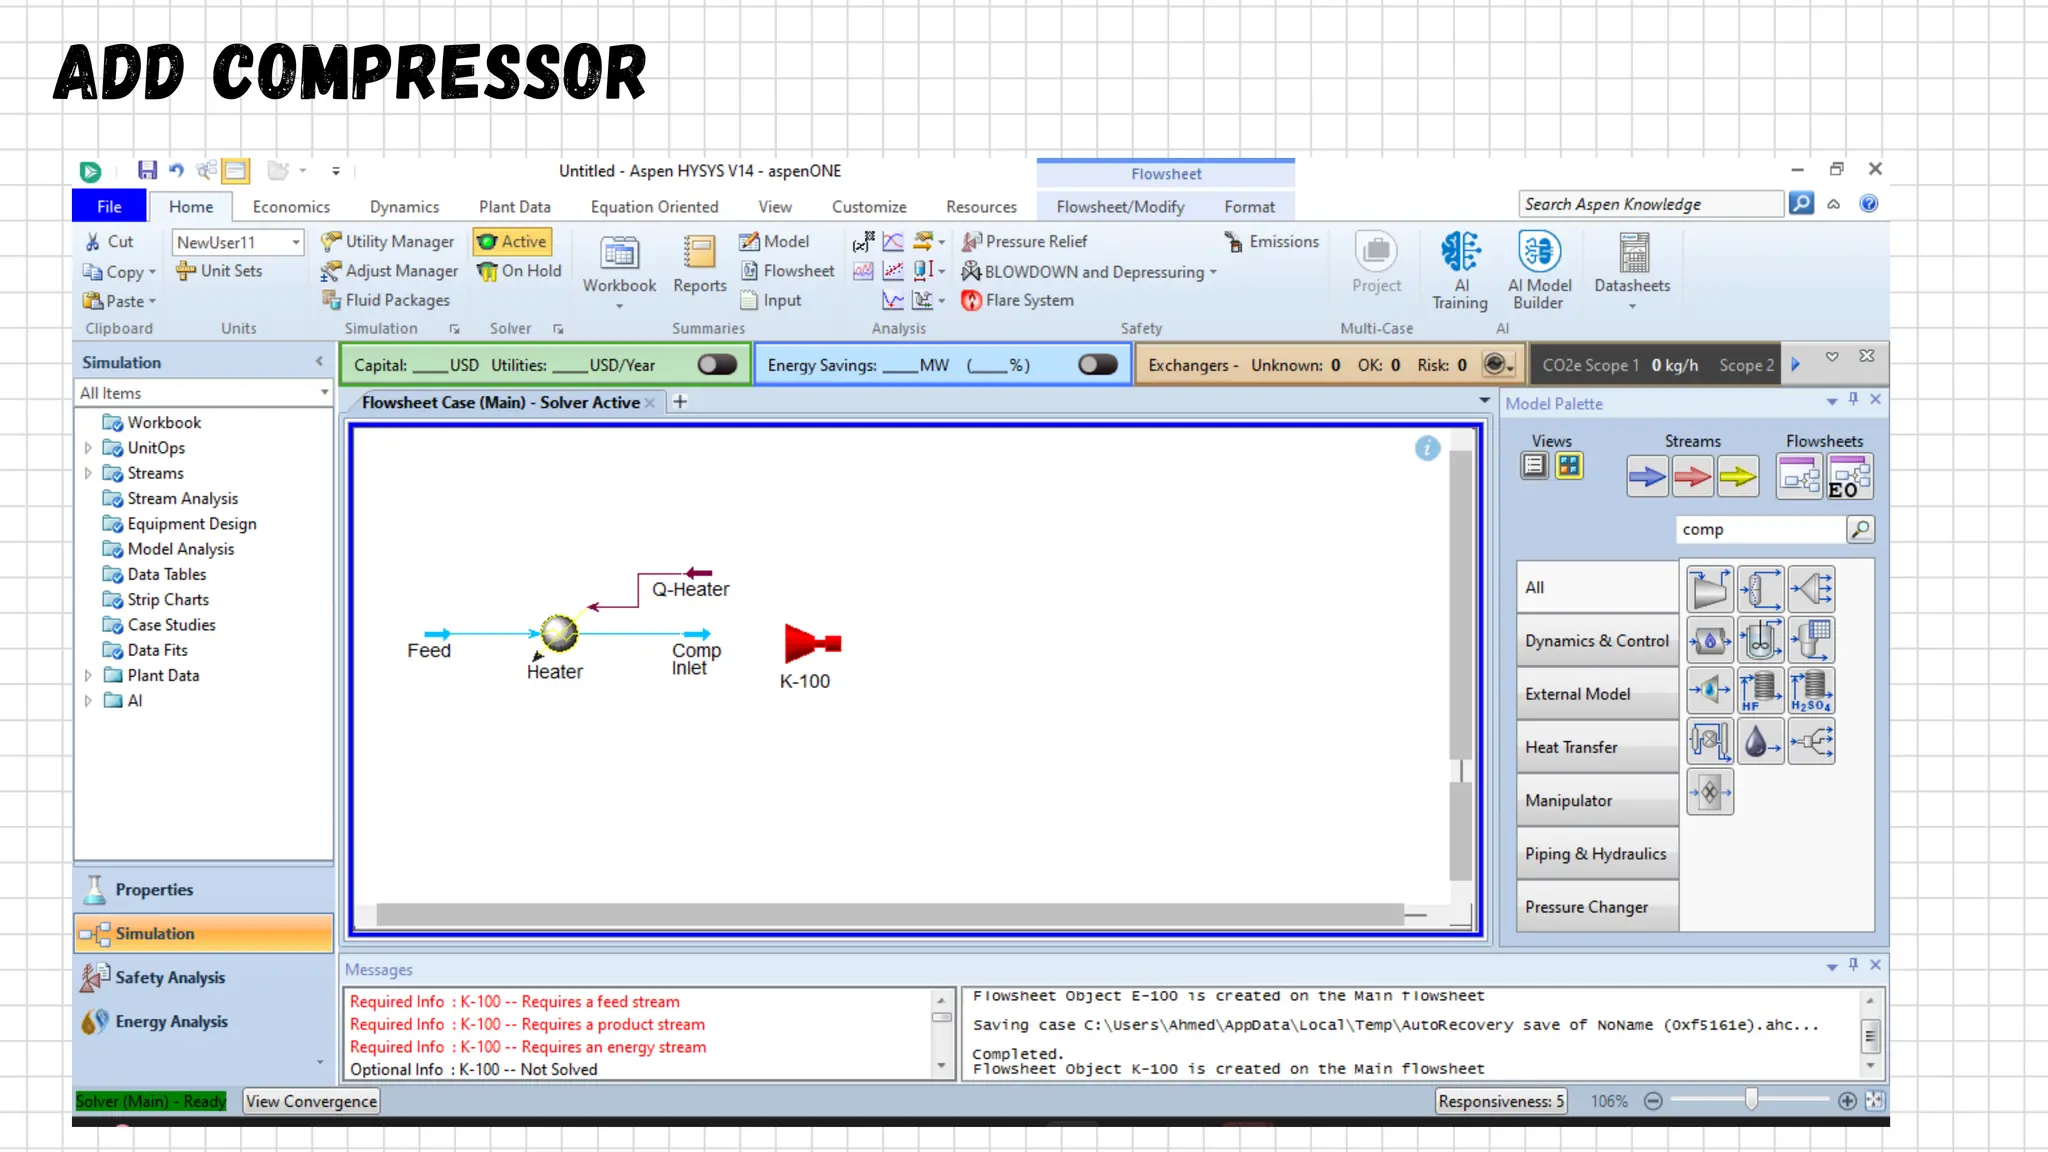Open the Flowsheet/Modify tab

(x=1120, y=206)
